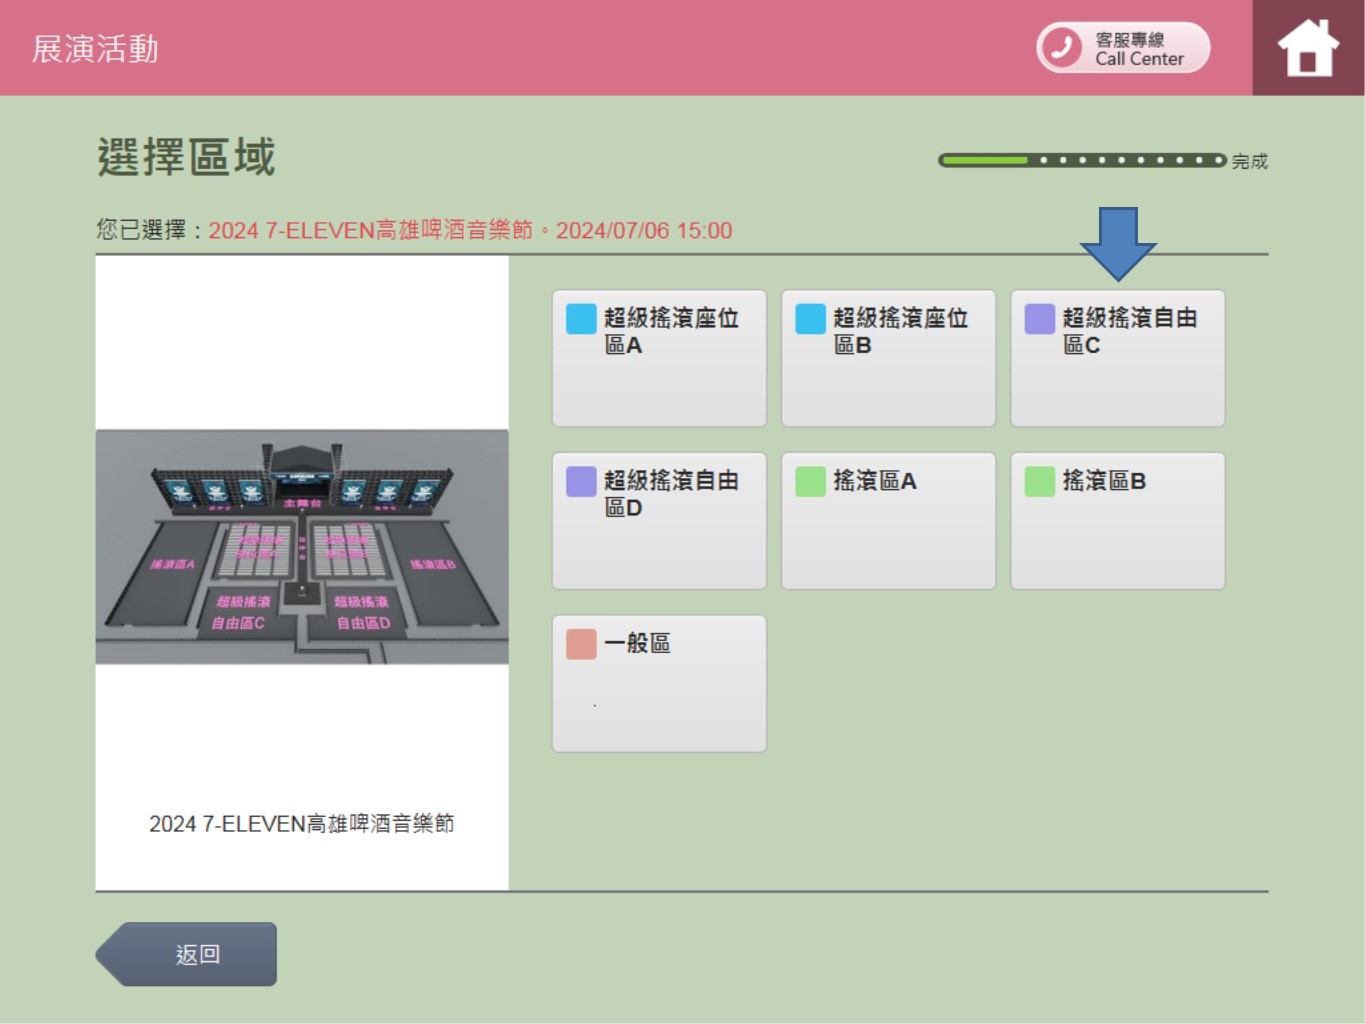Click the green swatch of 搖滾區A
The height and width of the screenshot is (1024, 1365).
click(810, 482)
